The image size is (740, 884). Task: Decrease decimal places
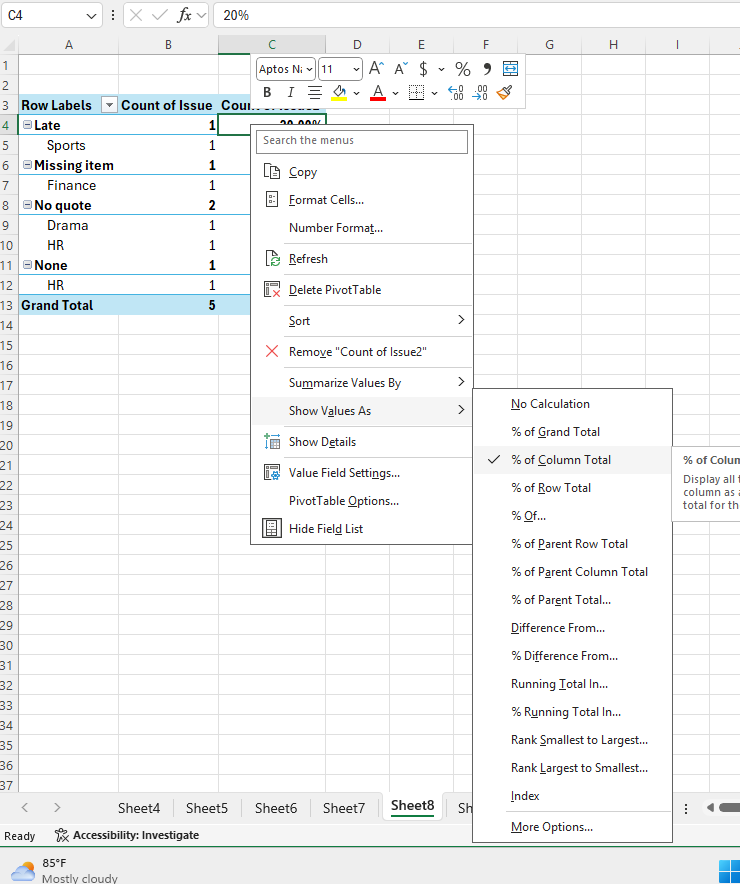pos(480,92)
